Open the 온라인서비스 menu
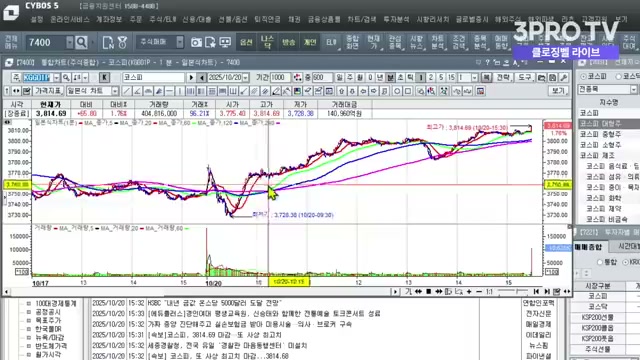640x360 pixels. [70, 19]
